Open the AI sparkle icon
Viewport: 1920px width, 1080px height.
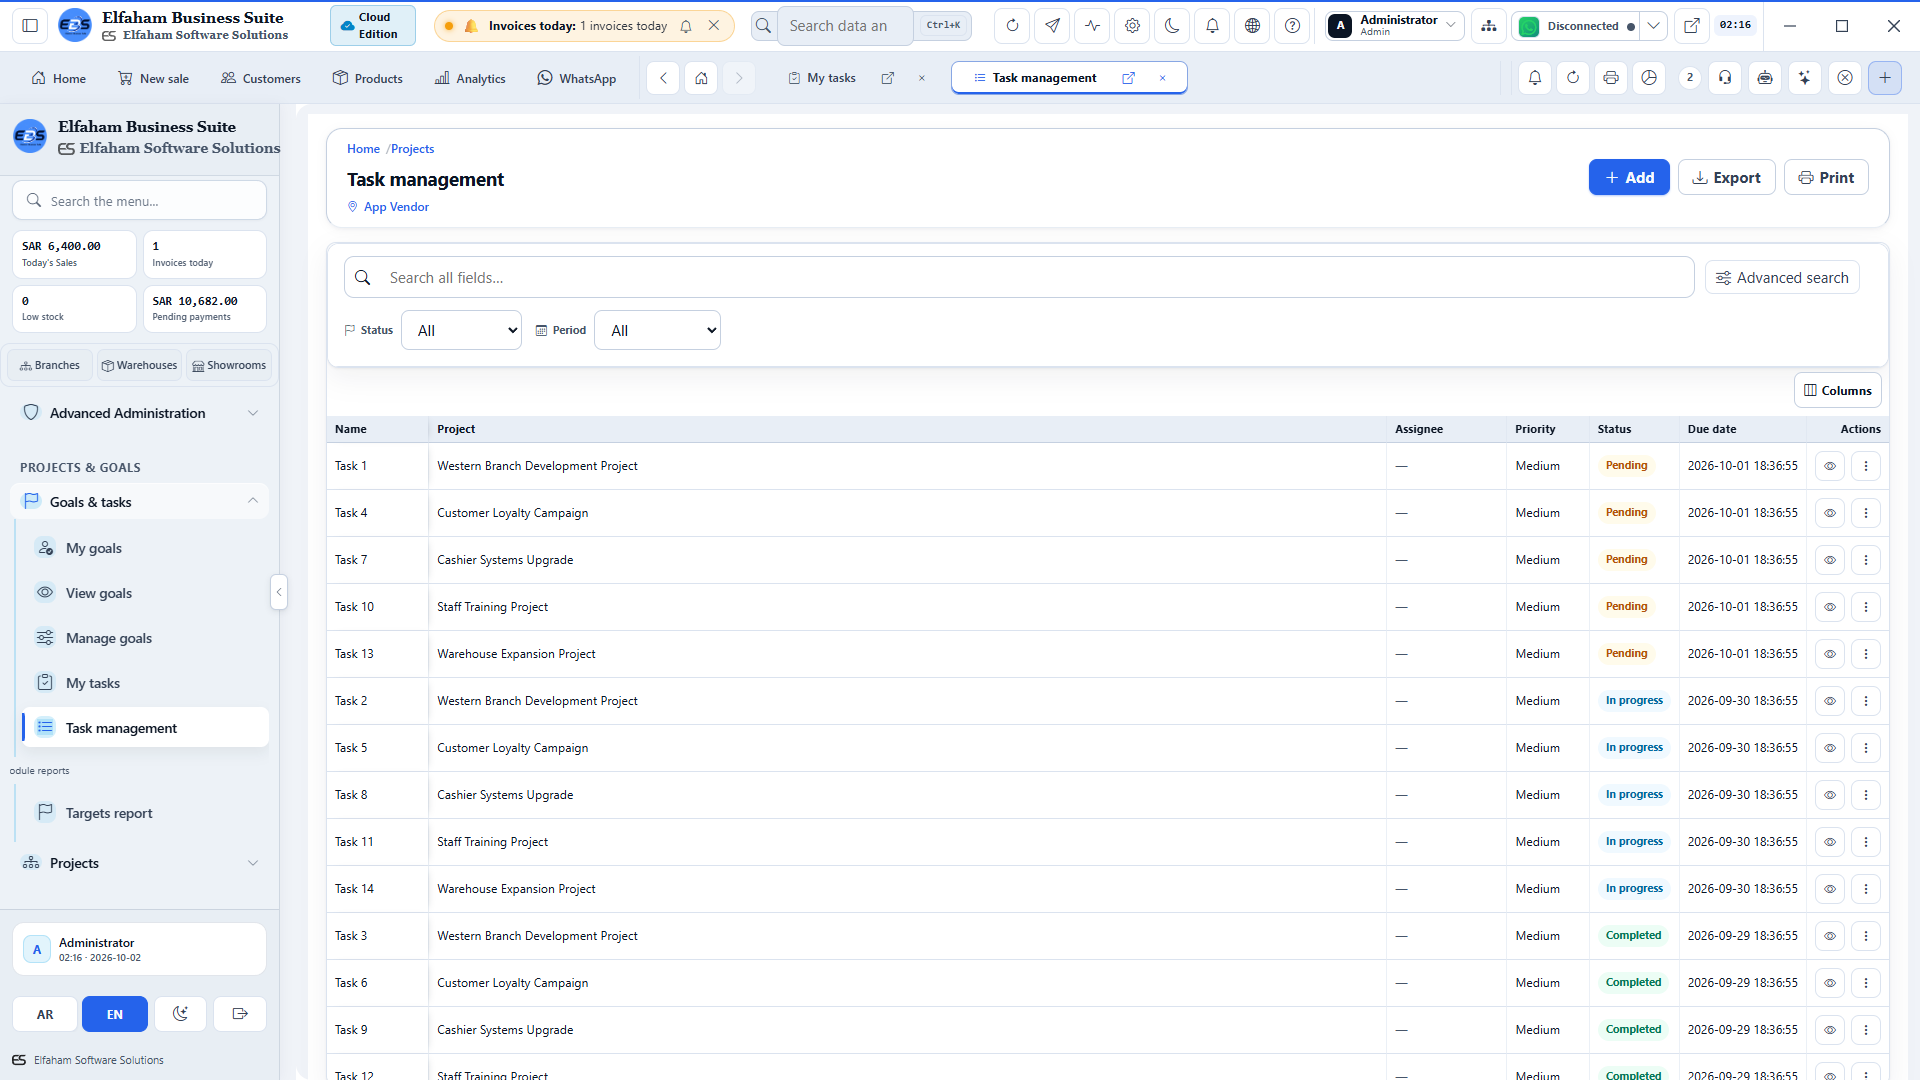1804,78
